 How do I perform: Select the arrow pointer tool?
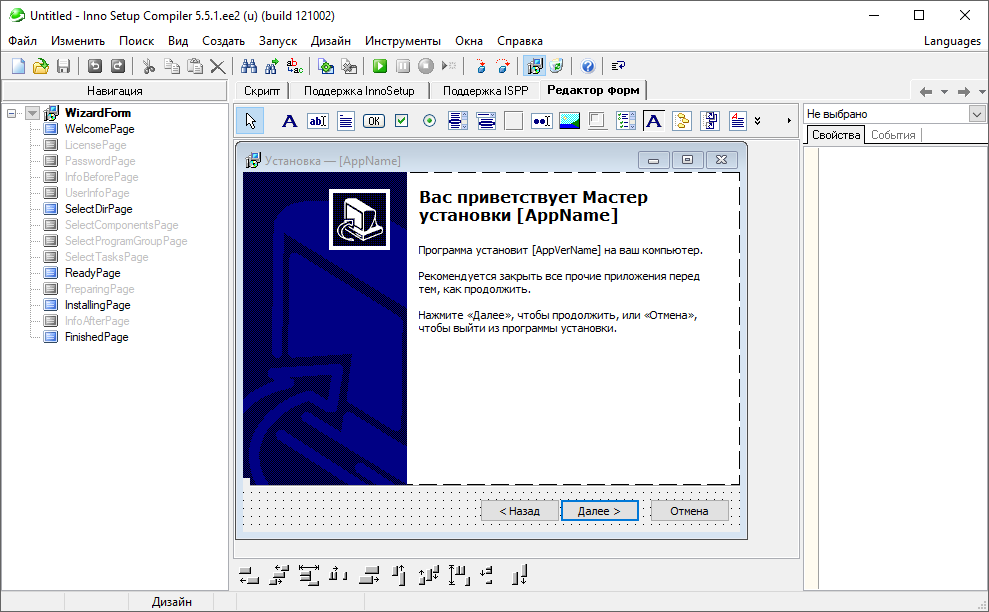click(x=250, y=121)
